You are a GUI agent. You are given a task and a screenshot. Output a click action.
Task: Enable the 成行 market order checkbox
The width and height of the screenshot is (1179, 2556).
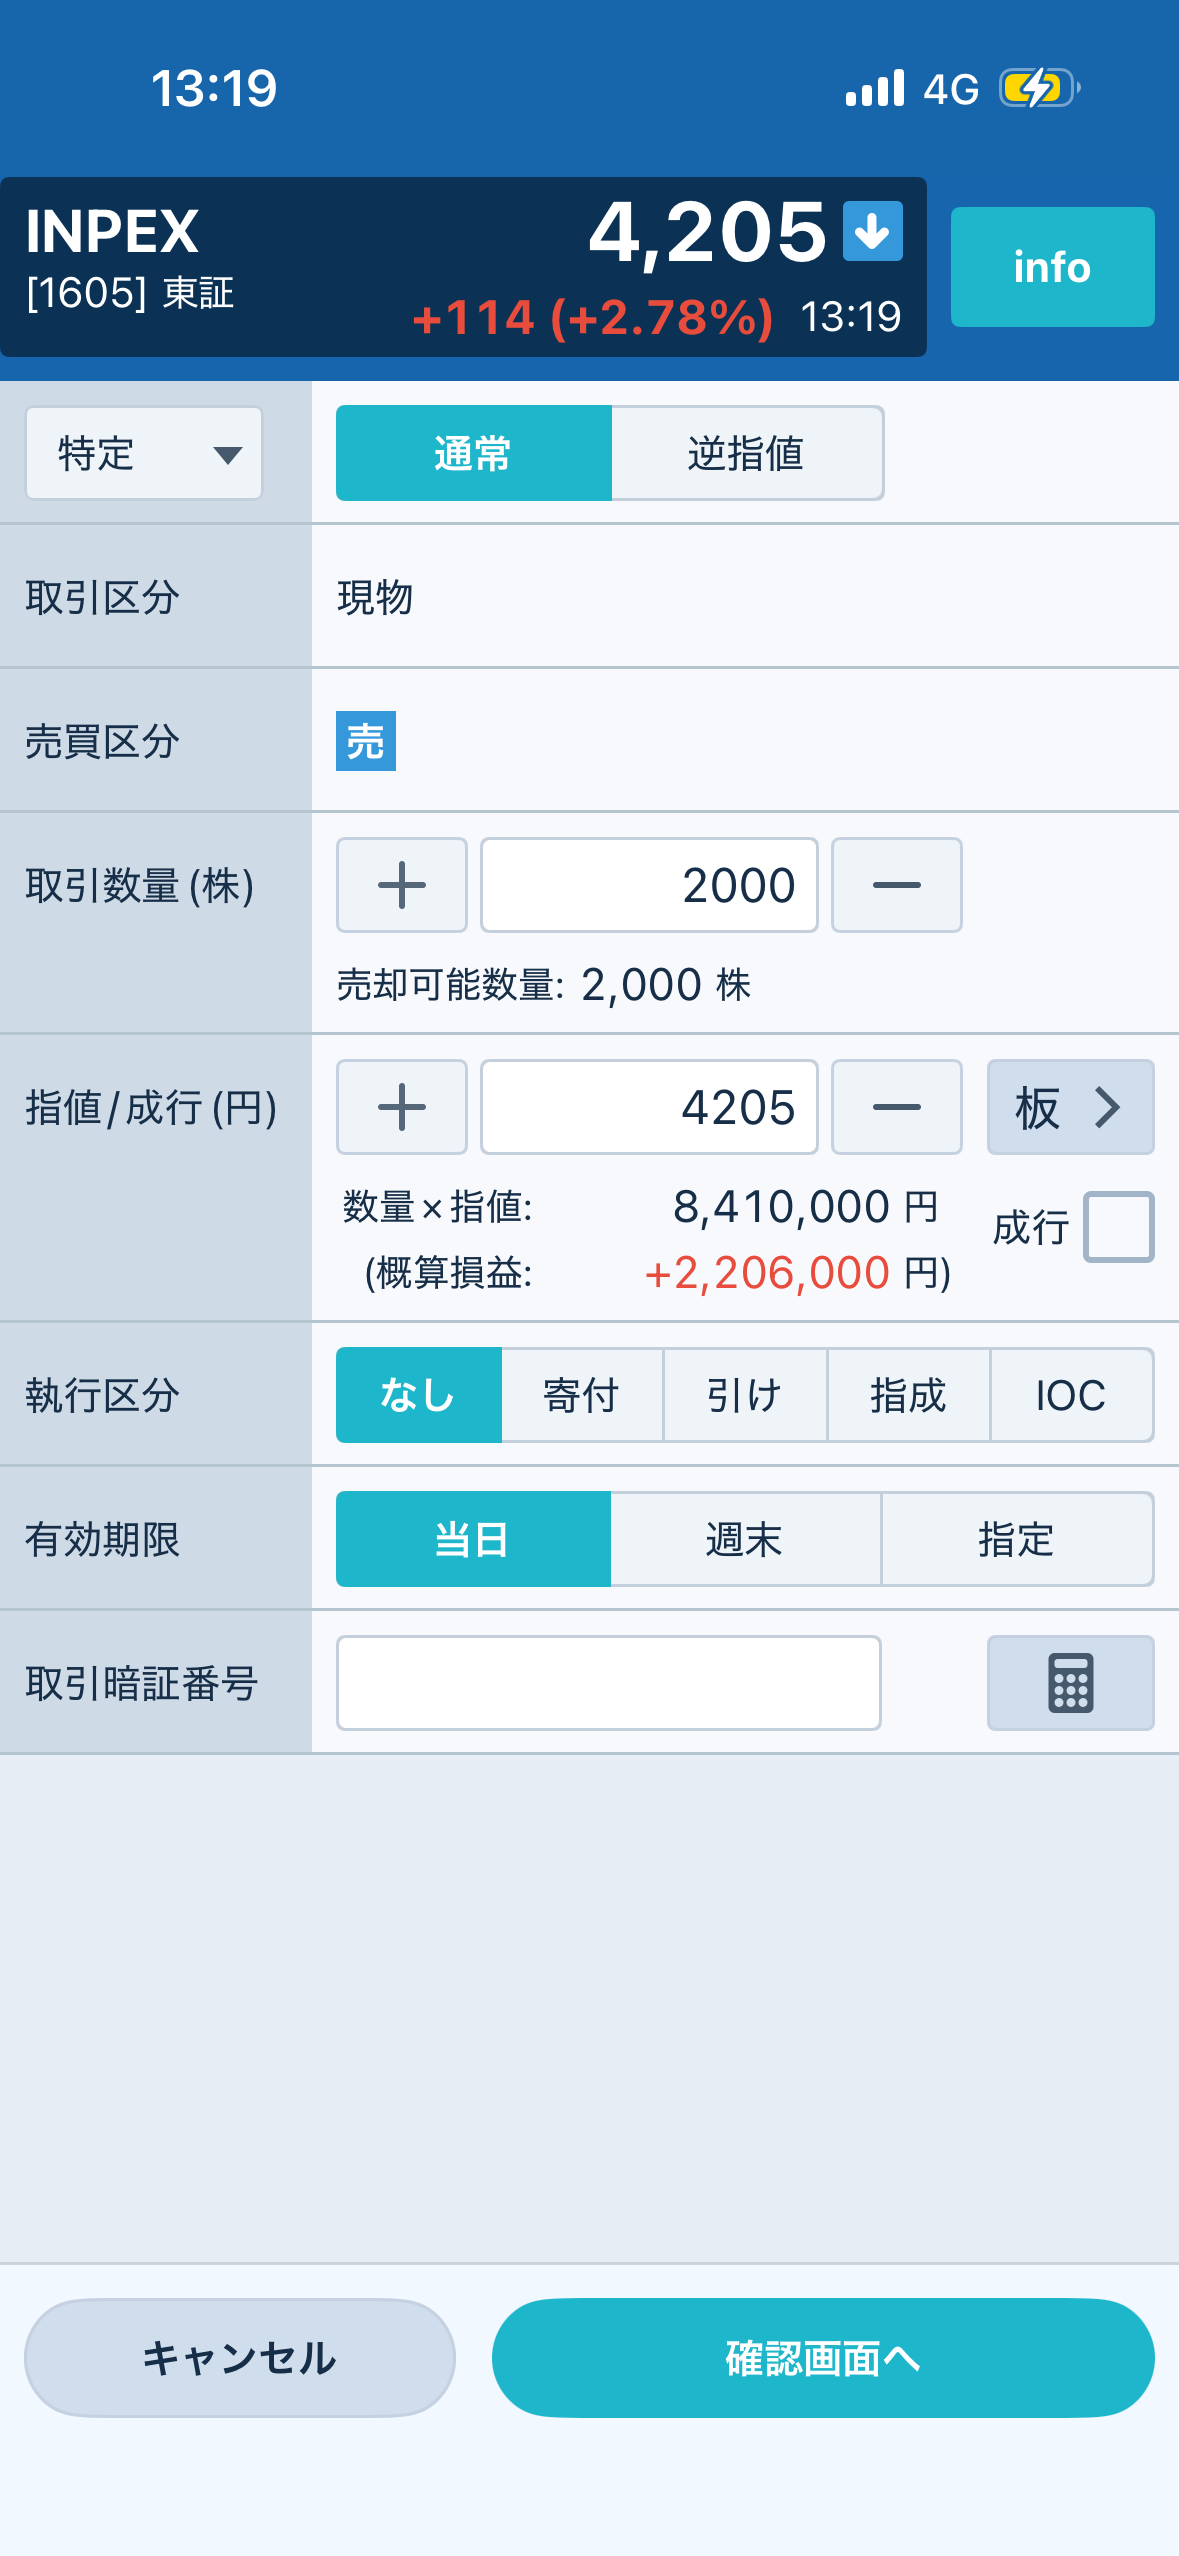point(1118,1227)
